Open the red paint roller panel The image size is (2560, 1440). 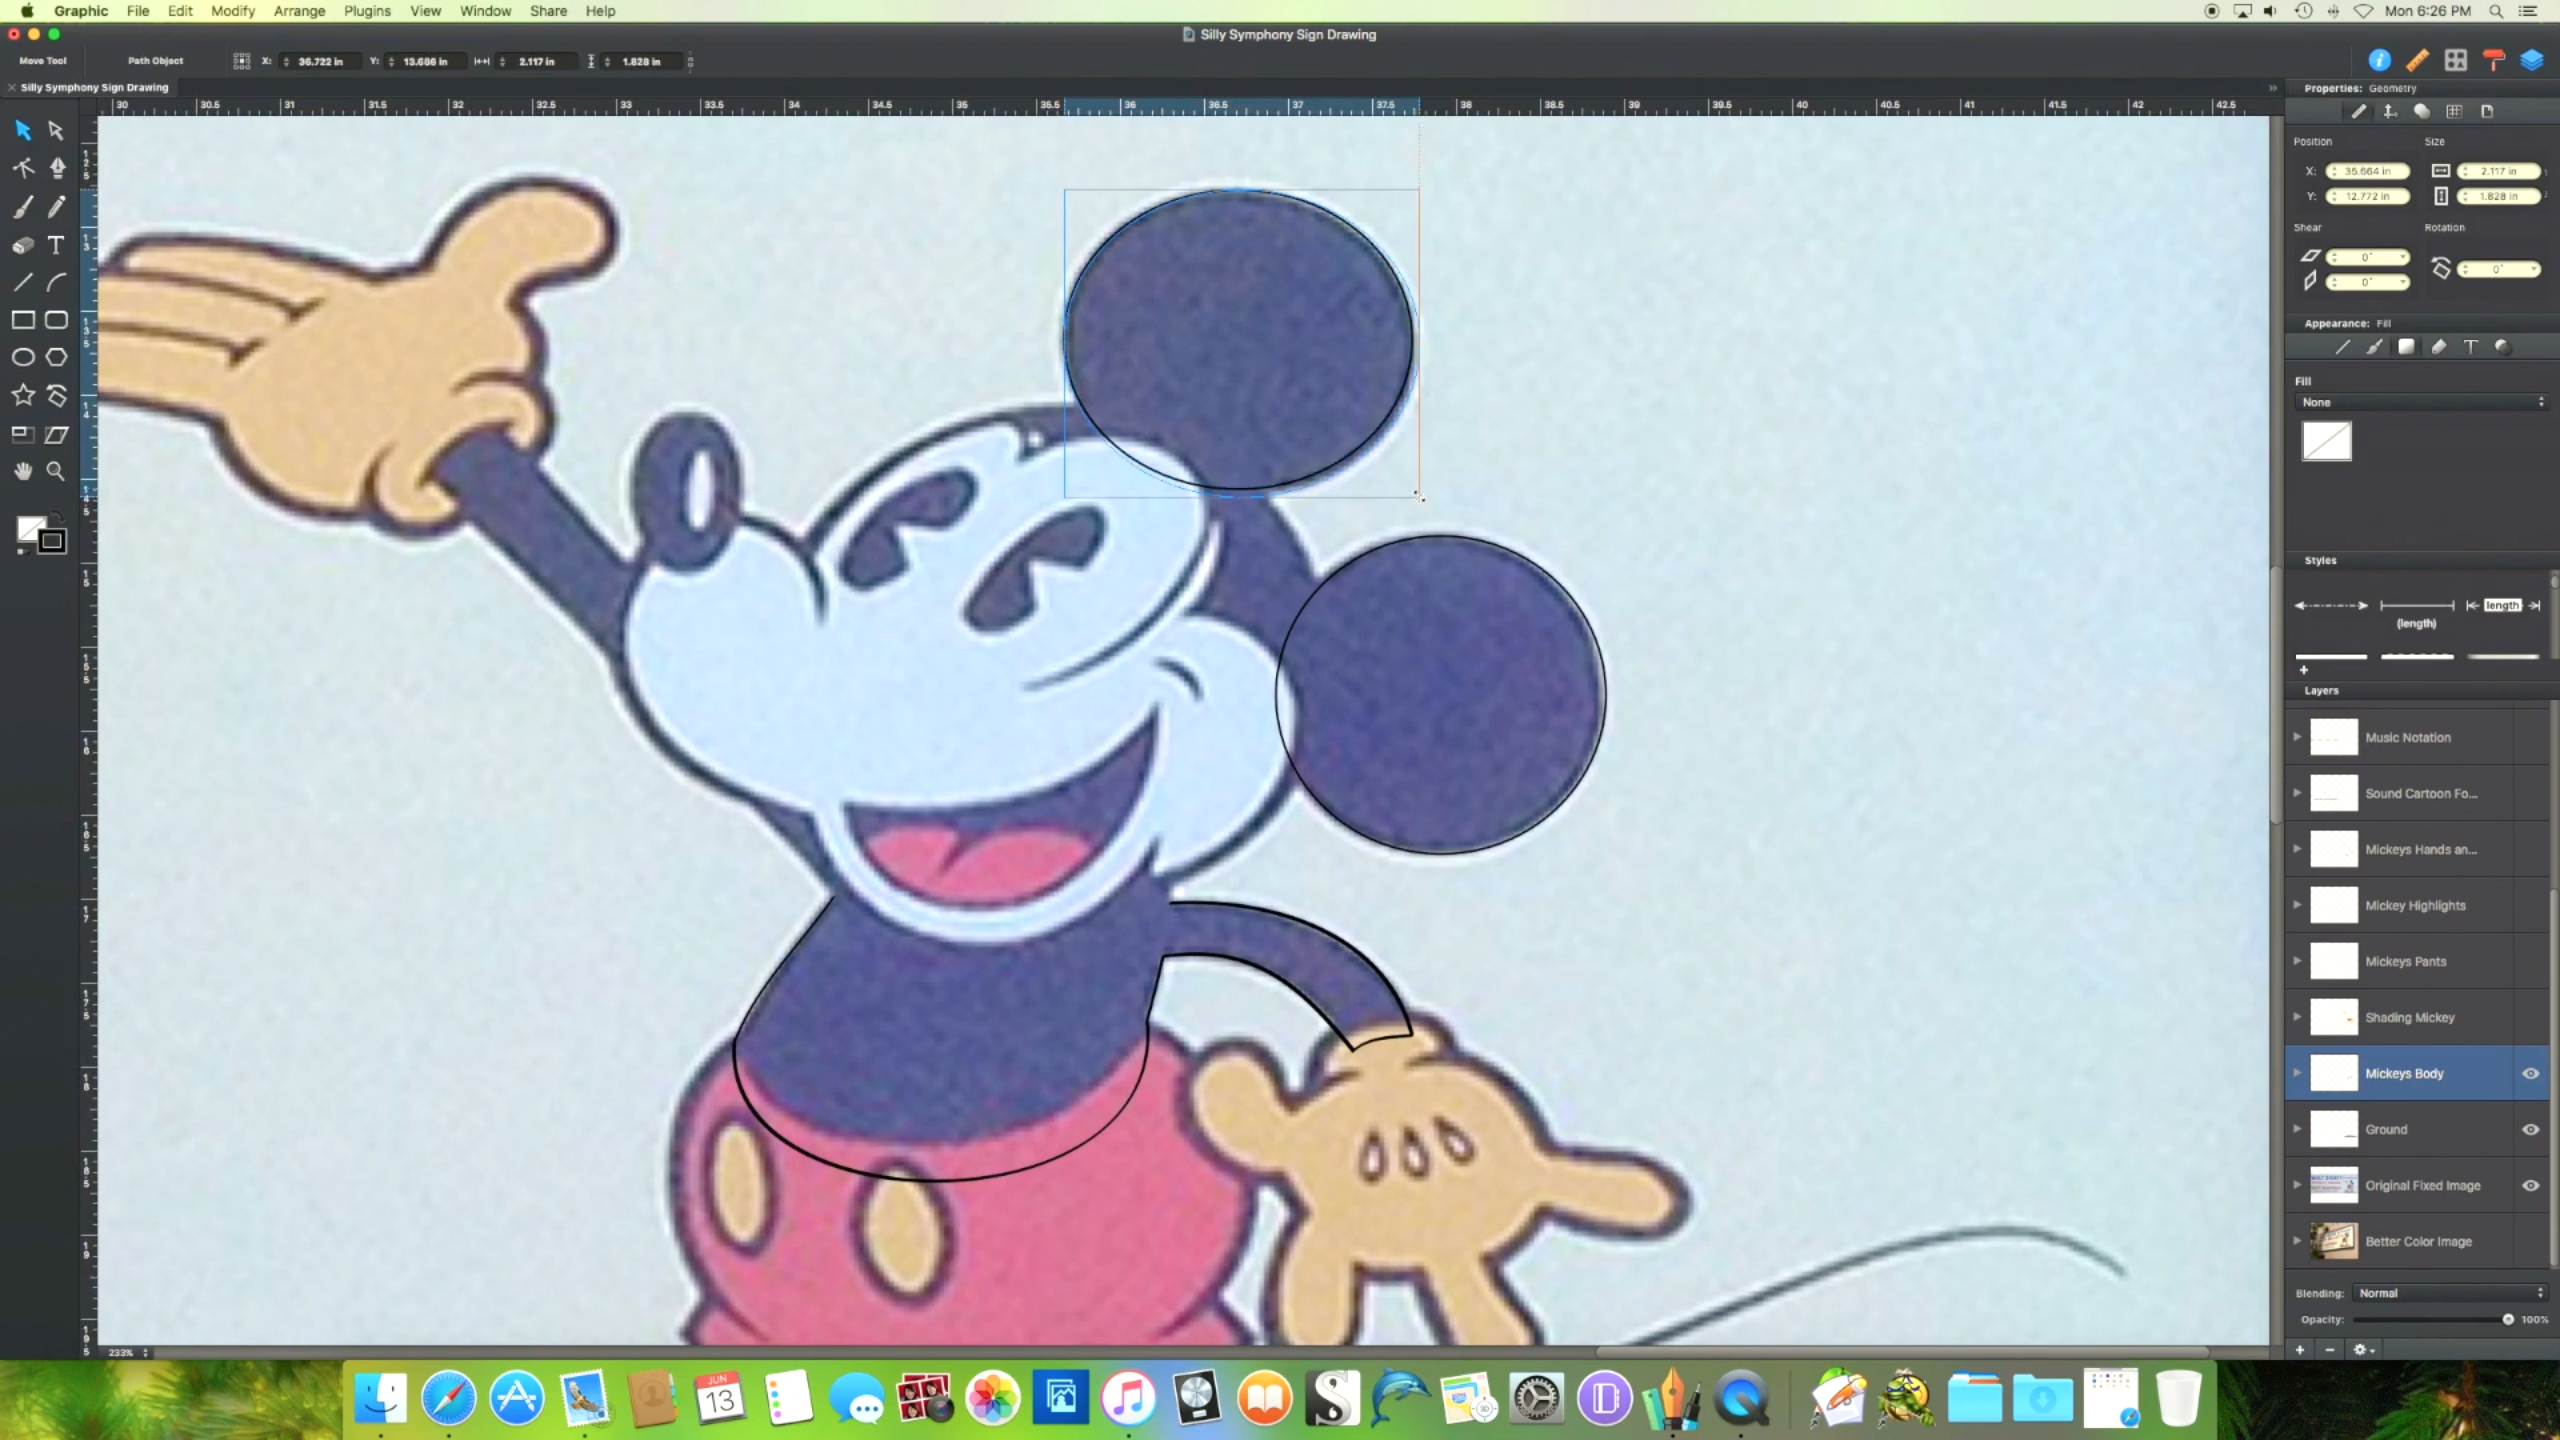[2494, 61]
